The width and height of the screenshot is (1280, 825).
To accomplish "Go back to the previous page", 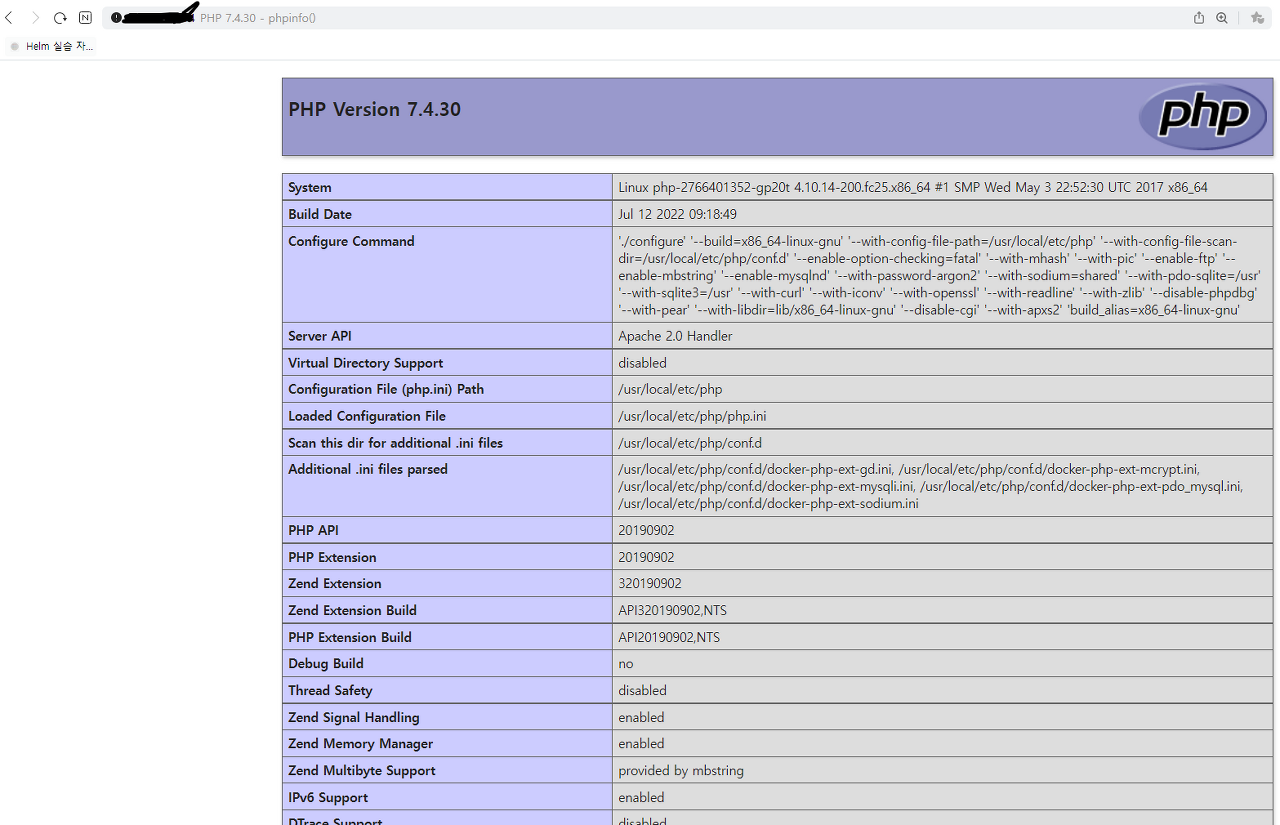I will (9, 18).
